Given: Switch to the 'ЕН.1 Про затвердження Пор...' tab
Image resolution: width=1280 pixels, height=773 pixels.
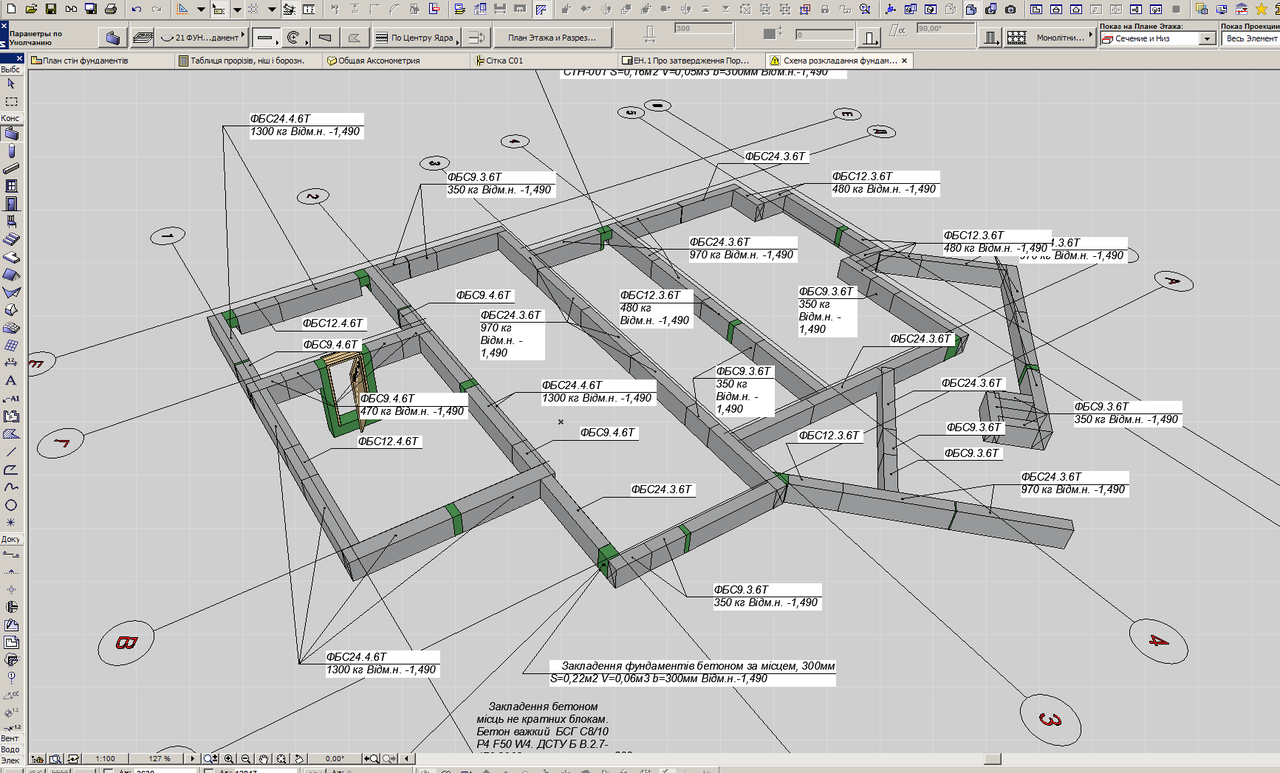Looking at the screenshot, I should pyautogui.click(x=689, y=60).
